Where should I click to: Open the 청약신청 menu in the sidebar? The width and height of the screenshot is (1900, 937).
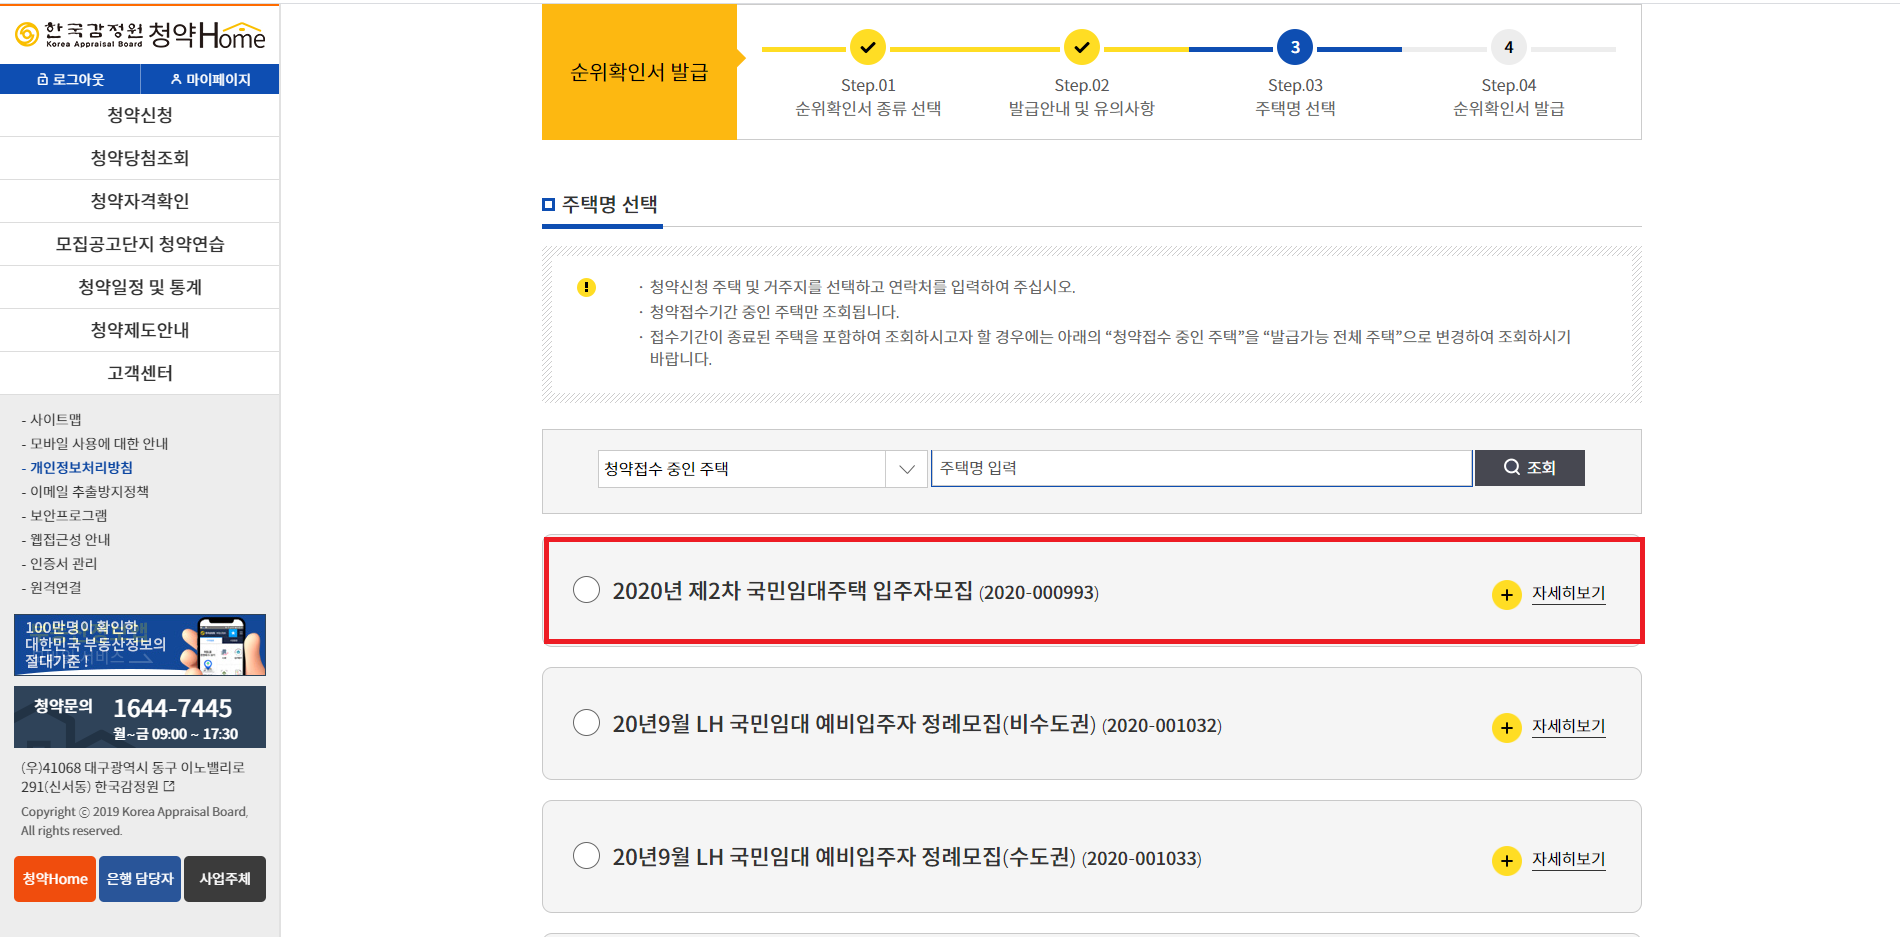tap(139, 115)
